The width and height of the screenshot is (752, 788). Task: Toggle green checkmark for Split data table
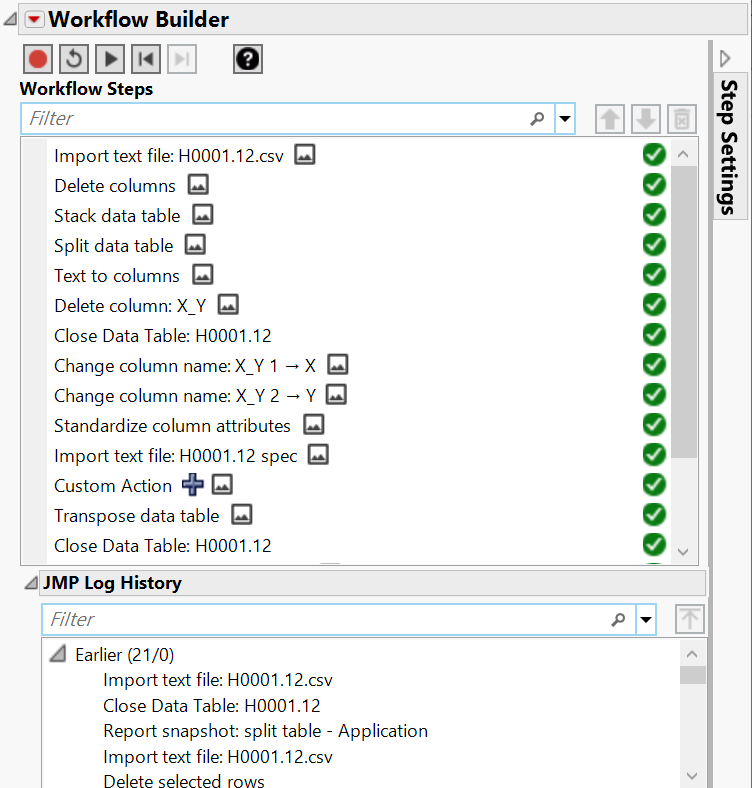tap(654, 245)
